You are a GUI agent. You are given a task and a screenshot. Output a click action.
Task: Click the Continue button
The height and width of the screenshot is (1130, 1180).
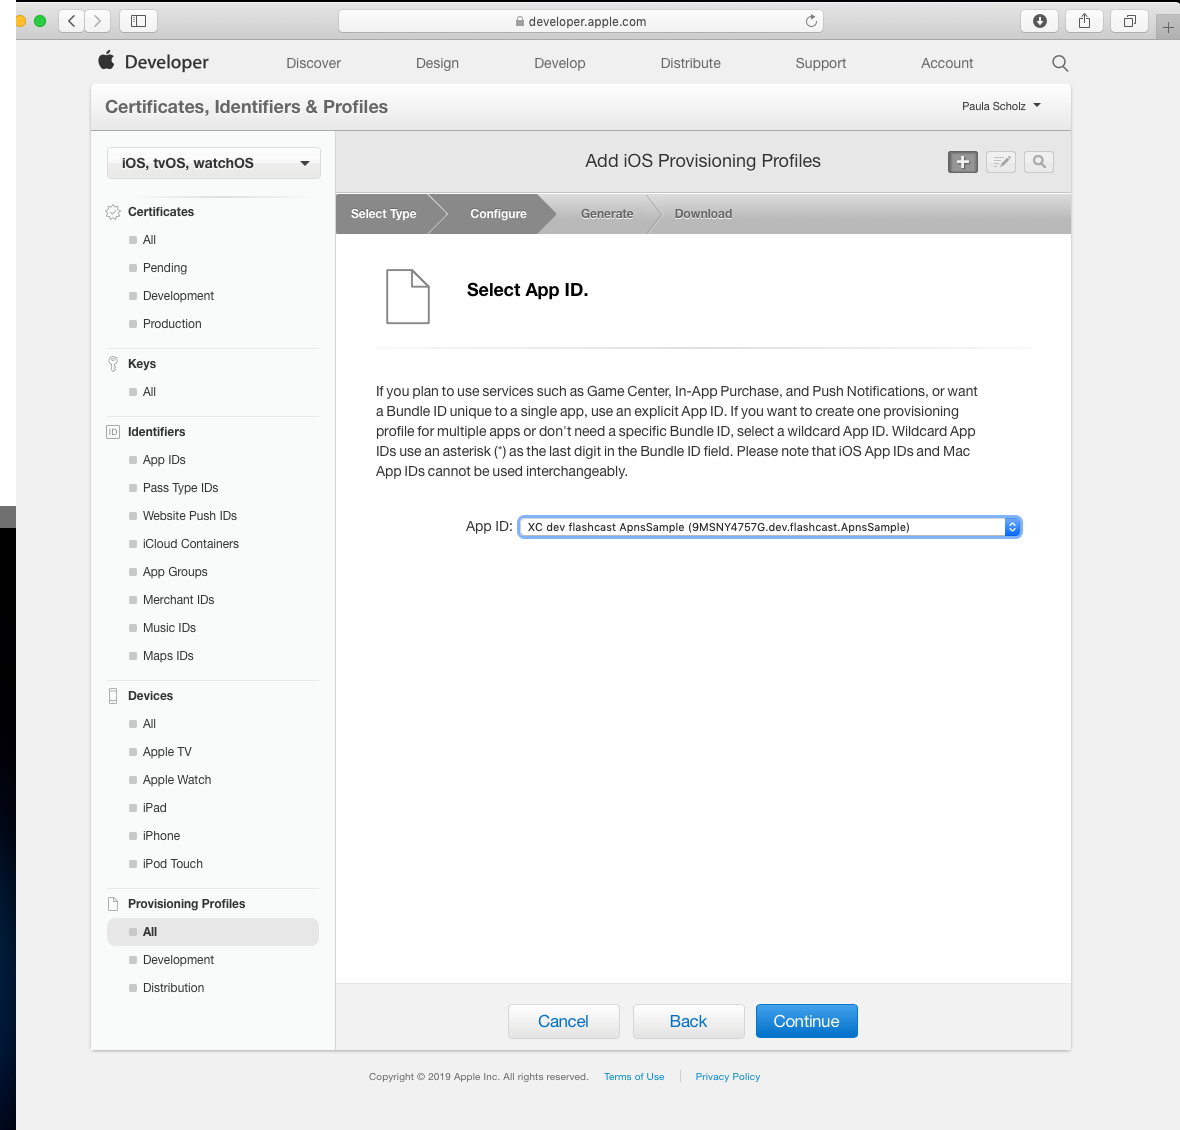(x=807, y=1021)
